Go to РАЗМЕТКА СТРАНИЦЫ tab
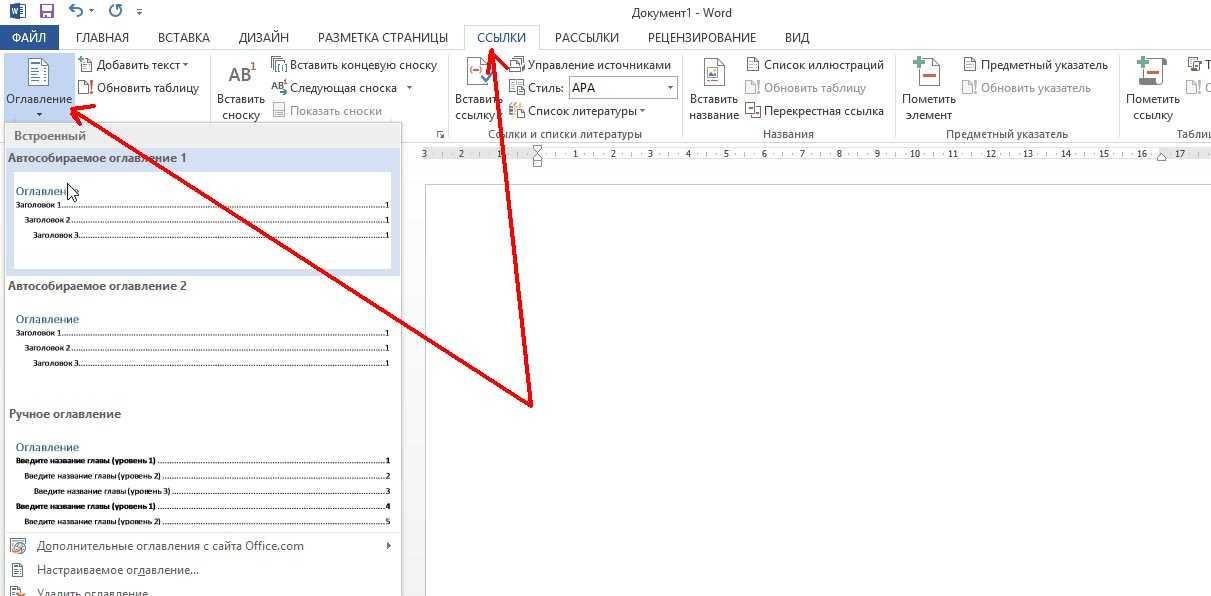Image resolution: width=1211 pixels, height=596 pixels. click(383, 38)
